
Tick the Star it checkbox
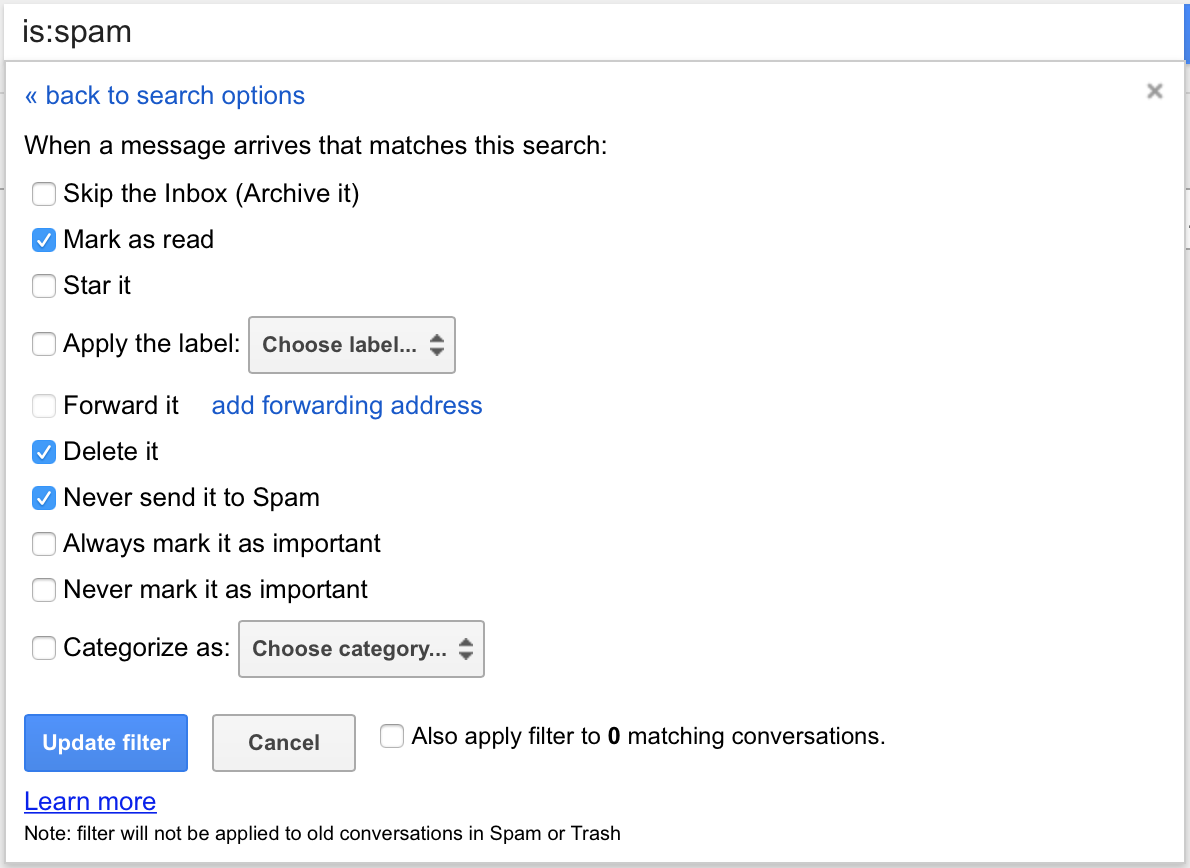click(x=44, y=286)
